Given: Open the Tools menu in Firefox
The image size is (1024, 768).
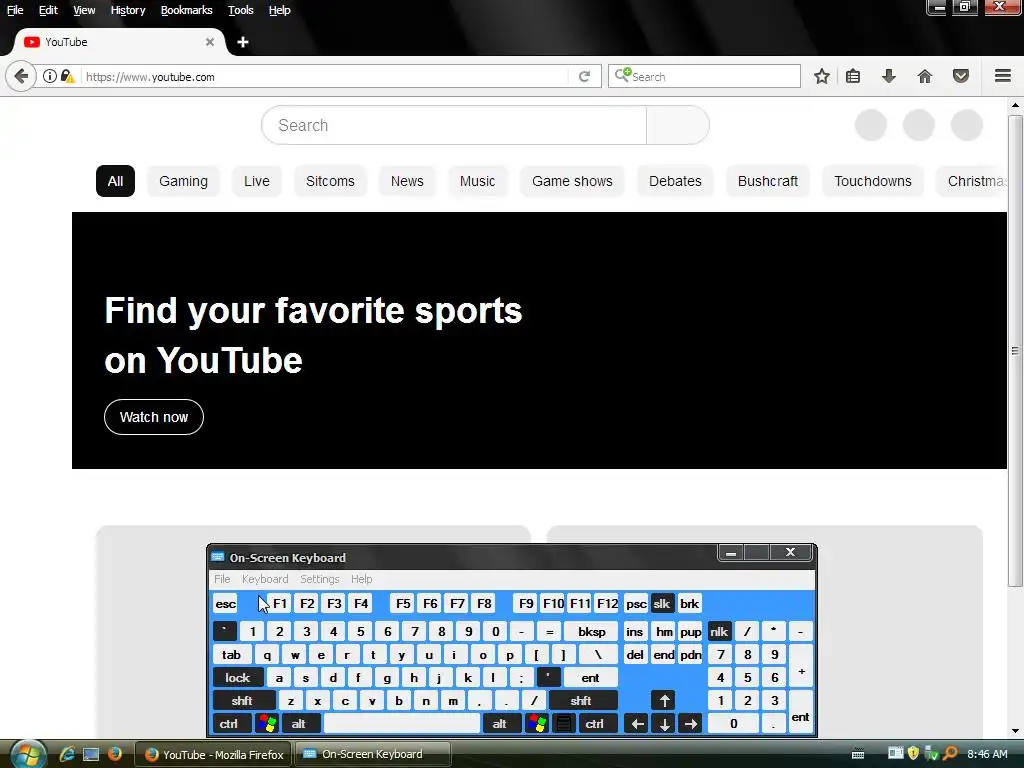Looking at the screenshot, I should (x=240, y=10).
